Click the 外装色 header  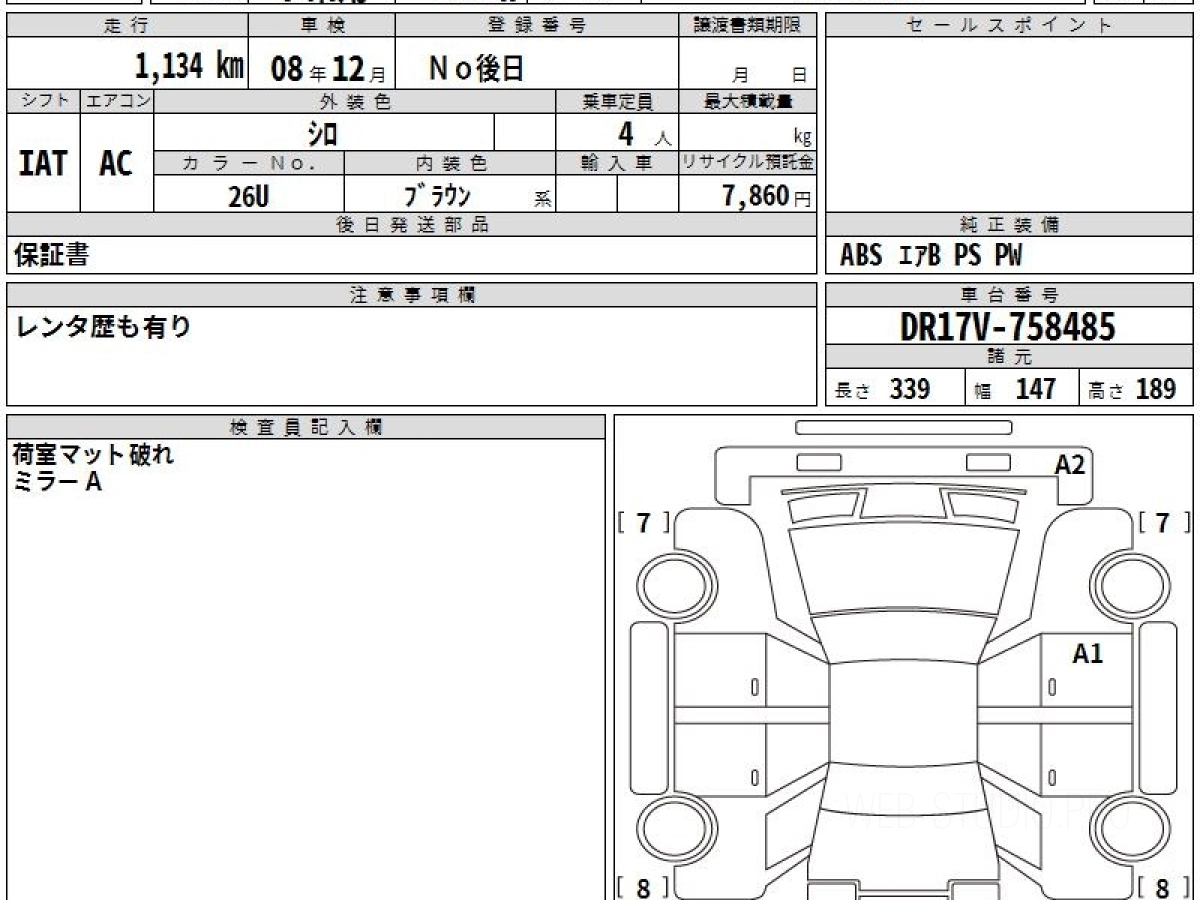(355, 101)
